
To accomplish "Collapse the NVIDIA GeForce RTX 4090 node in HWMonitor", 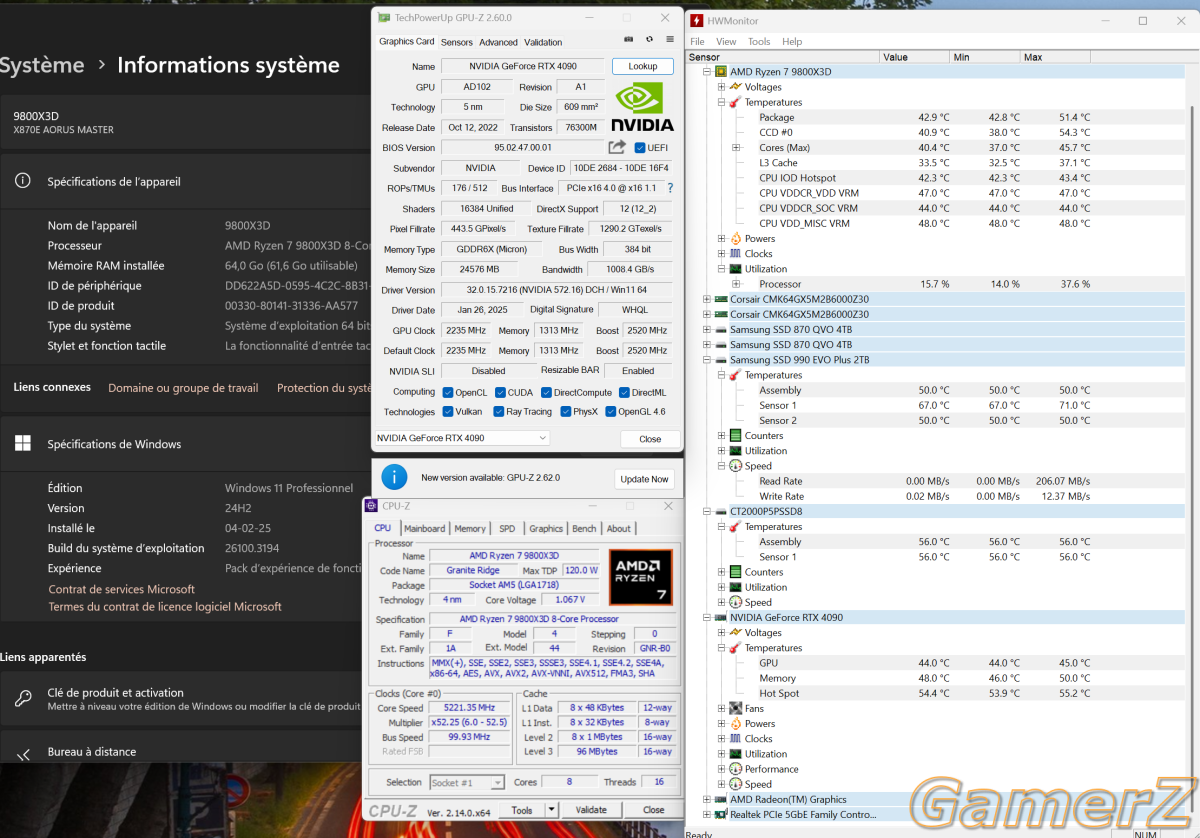I will [707, 617].
